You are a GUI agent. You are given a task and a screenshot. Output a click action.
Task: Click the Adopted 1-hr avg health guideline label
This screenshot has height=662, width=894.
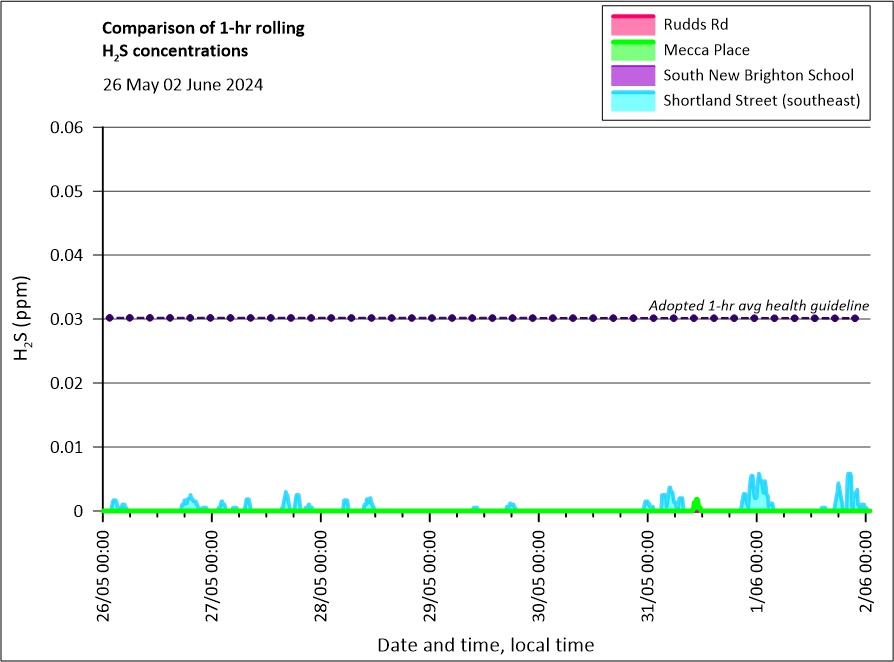point(758,305)
